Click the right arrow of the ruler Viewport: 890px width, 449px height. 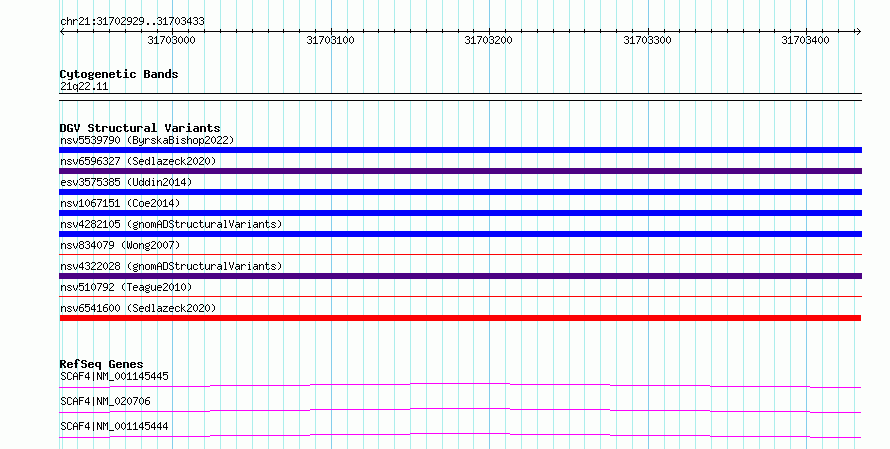coord(858,32)
